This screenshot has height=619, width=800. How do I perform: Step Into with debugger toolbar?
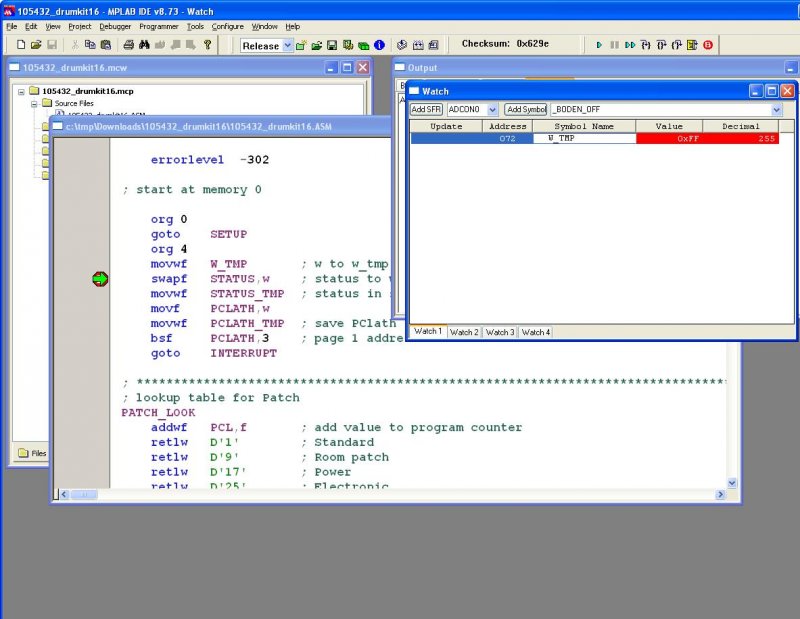pyautogui.click(x=646, y=45)
